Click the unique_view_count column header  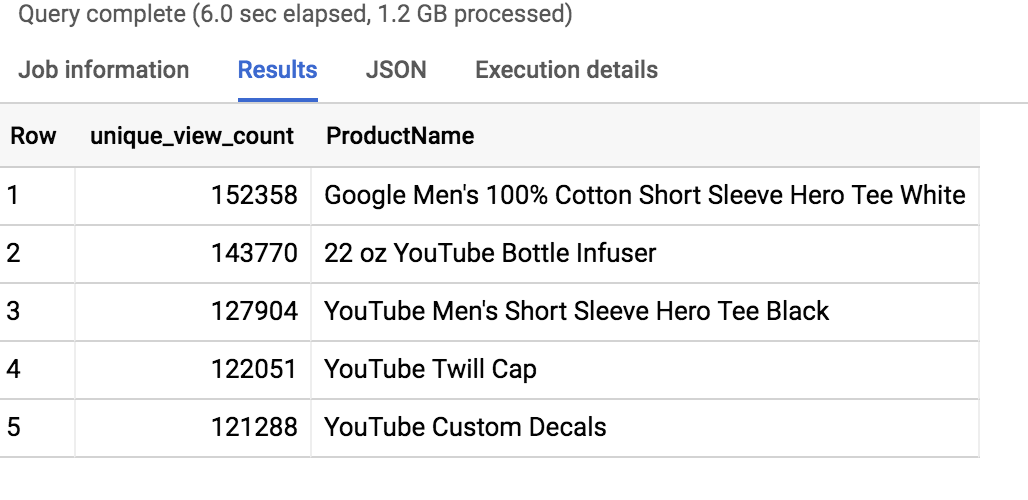[x=192, y=136]
